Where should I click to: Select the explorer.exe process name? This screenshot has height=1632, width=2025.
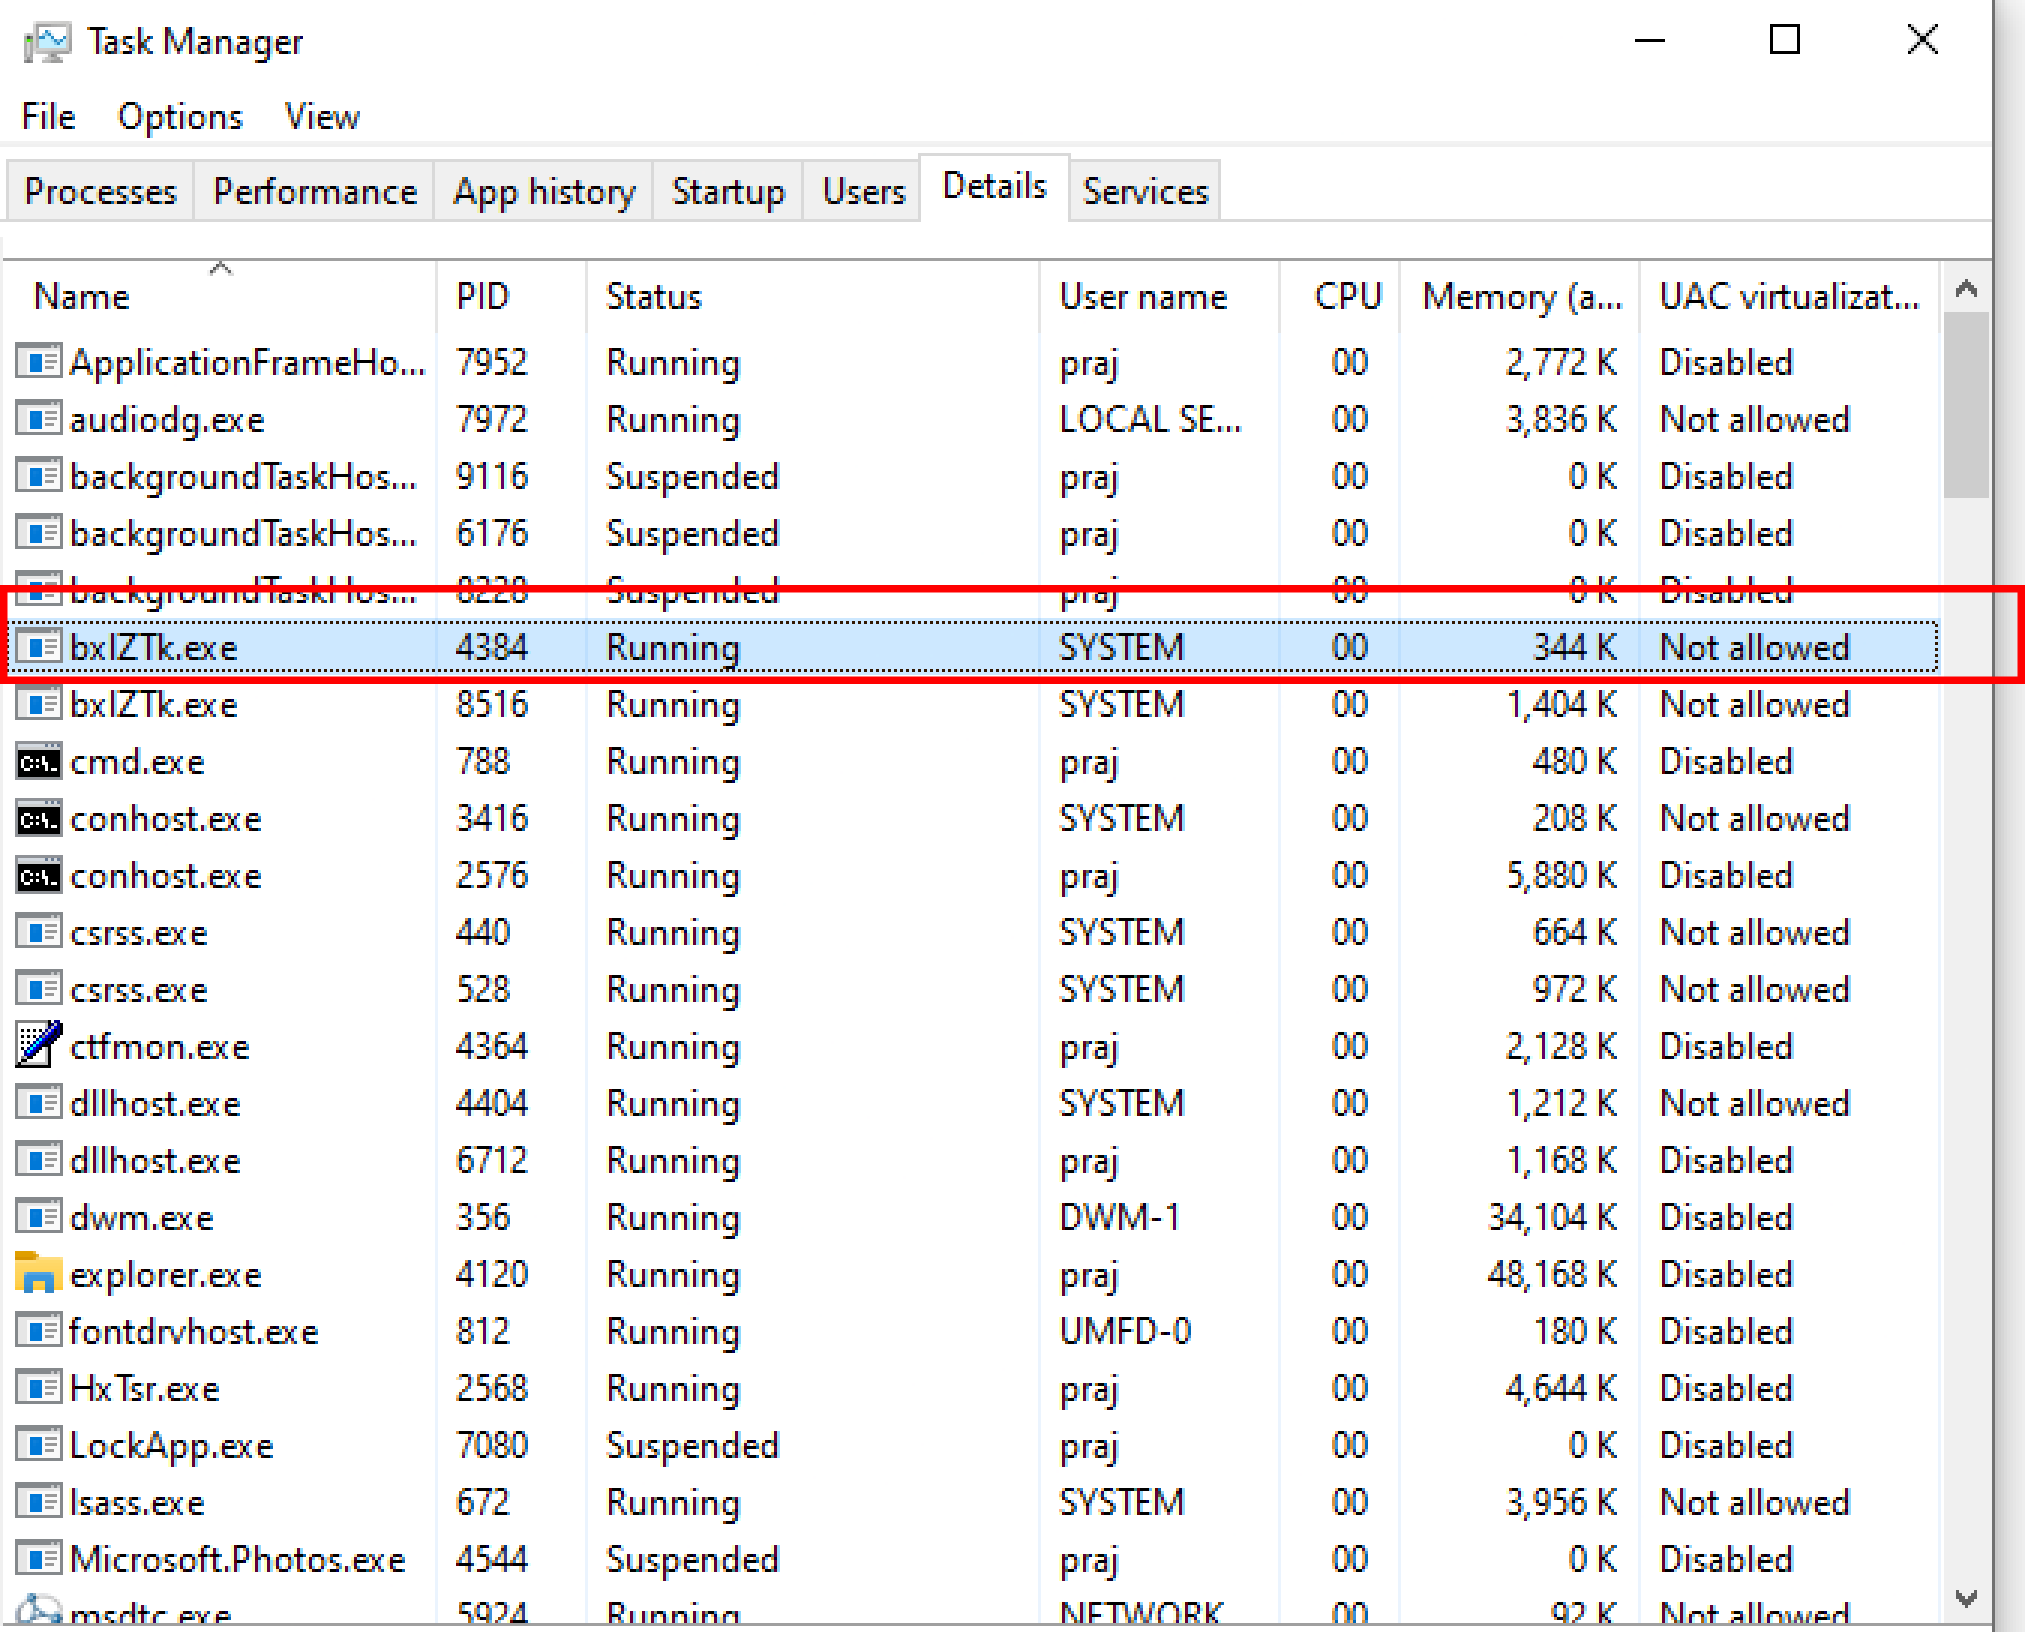tap(166, 1275)
